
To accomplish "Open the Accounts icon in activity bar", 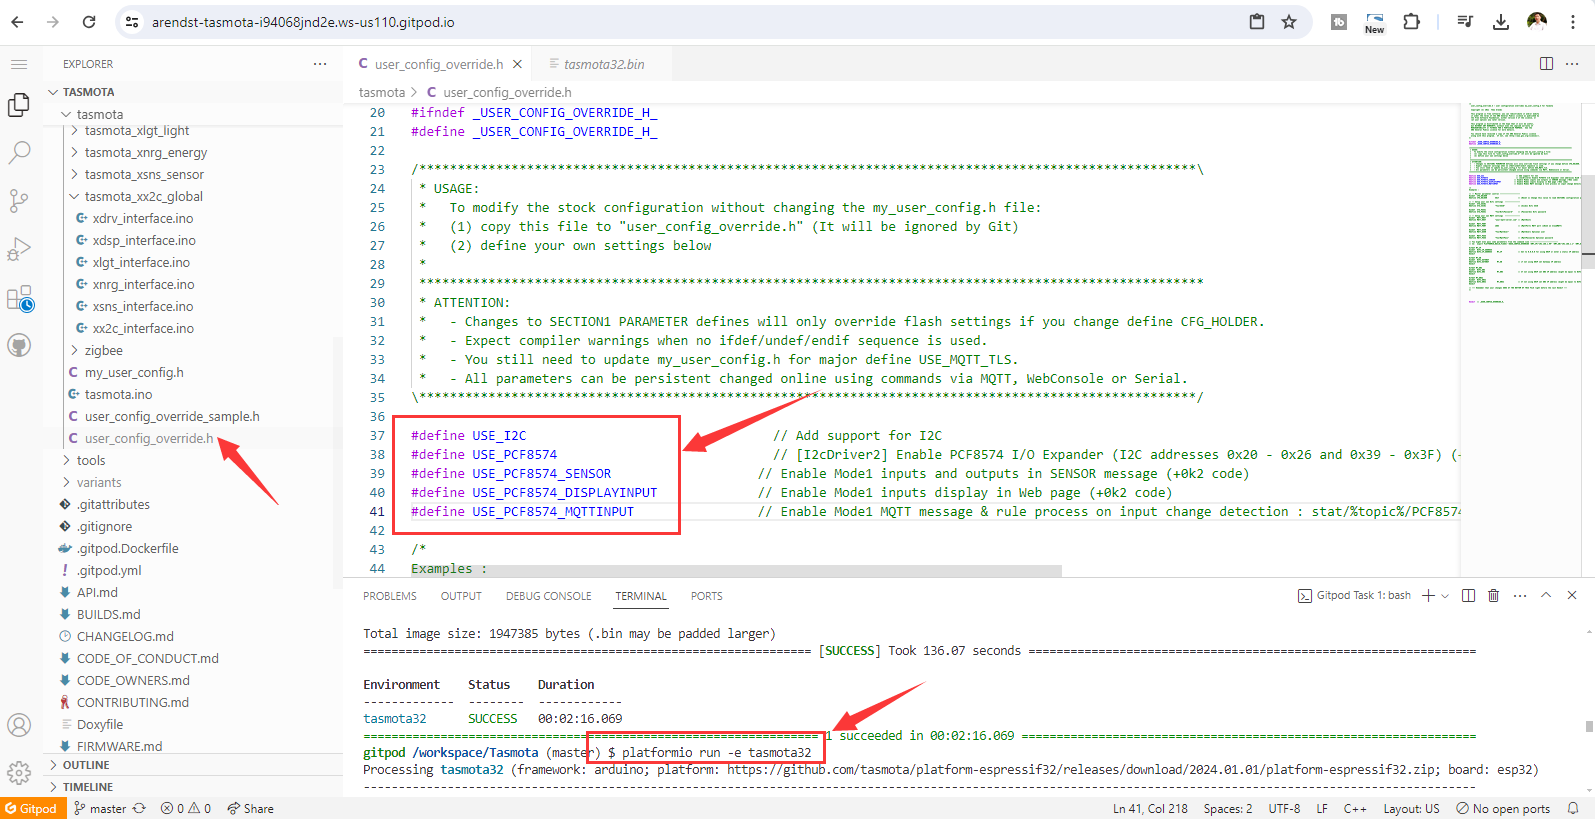I will pos(19,725).
